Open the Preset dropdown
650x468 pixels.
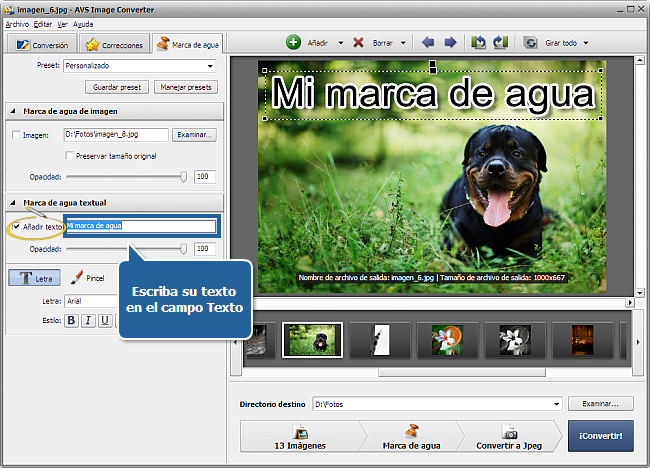click(210, 67)
